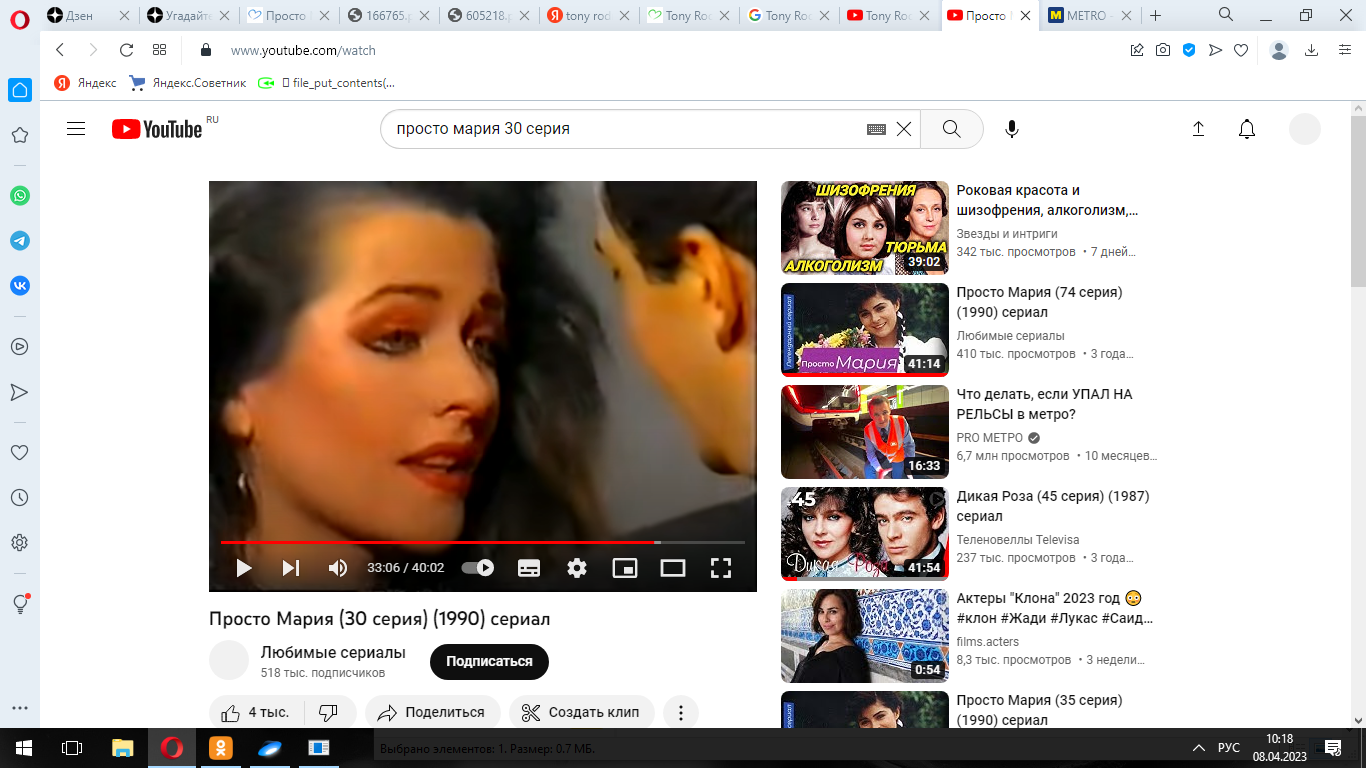Create a clip with Создать клип
This screenshot has width=1366, height=768.
point(581,713)
